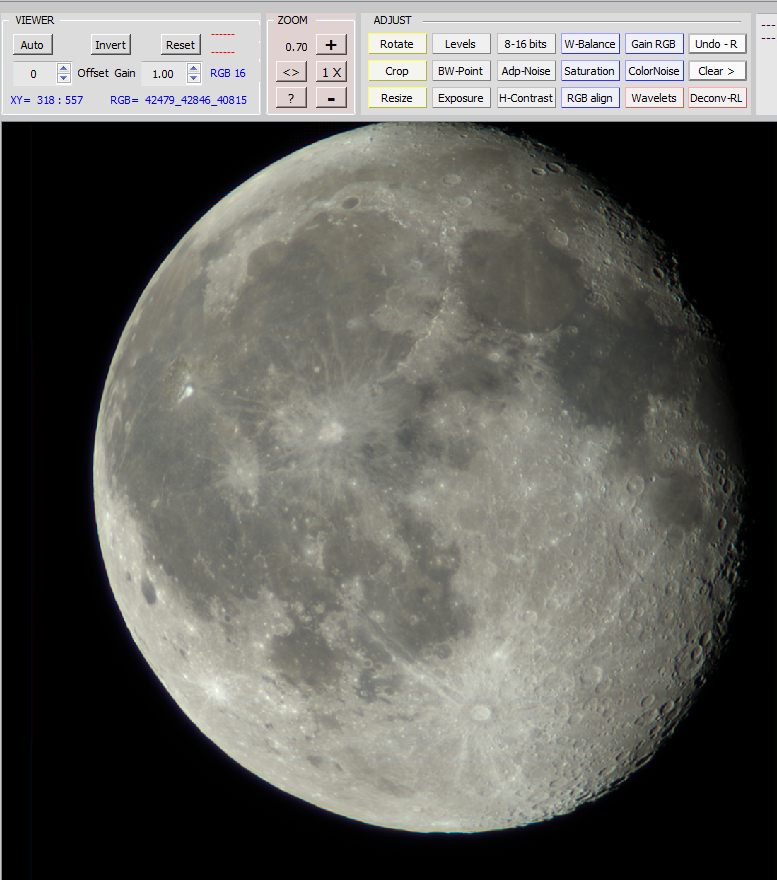The height and width of the screenshot is (880, 777).
Task: Open the RGB align tool
Action: 589,98
